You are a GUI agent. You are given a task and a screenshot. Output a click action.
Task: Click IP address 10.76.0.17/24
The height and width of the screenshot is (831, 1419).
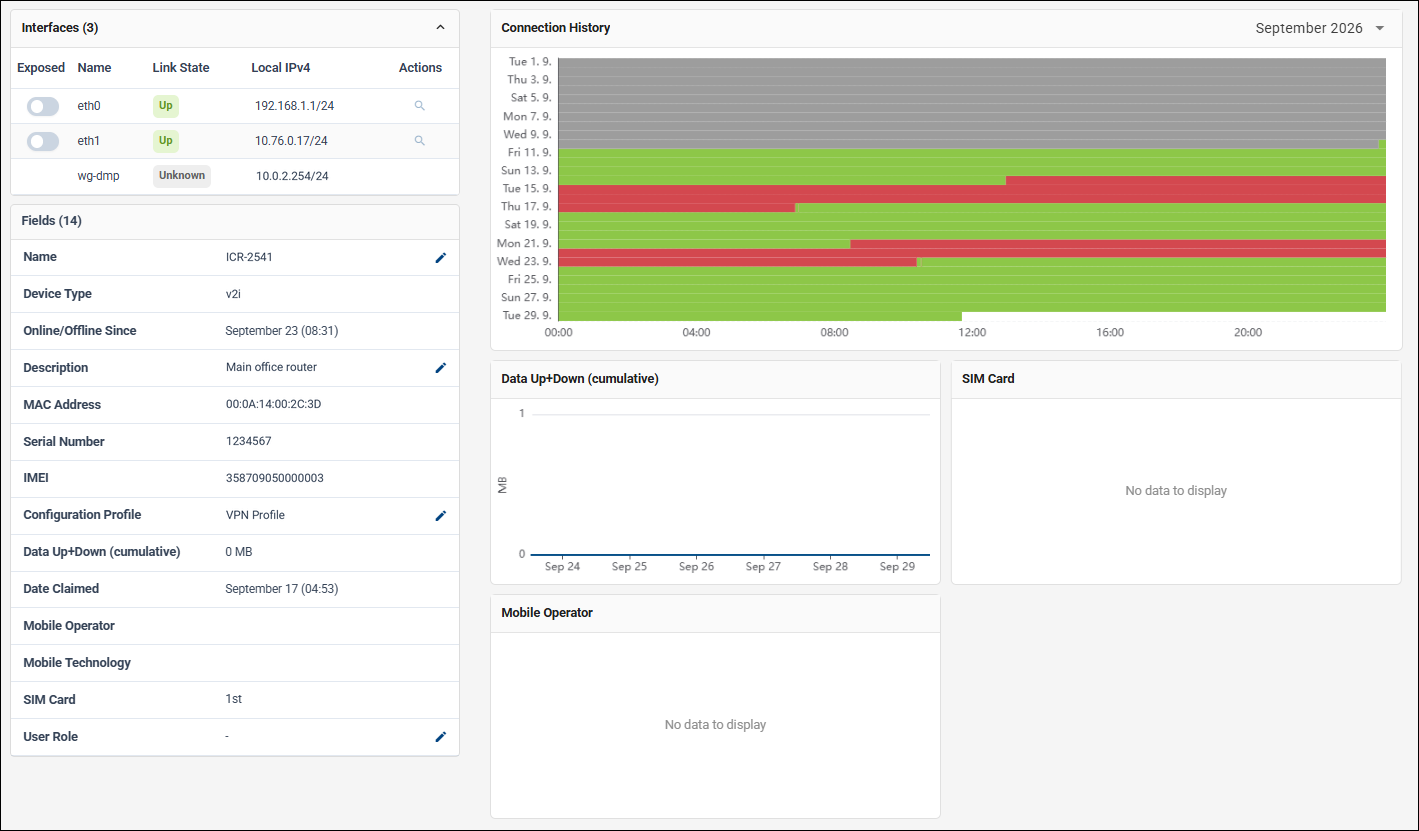point(291,141)
